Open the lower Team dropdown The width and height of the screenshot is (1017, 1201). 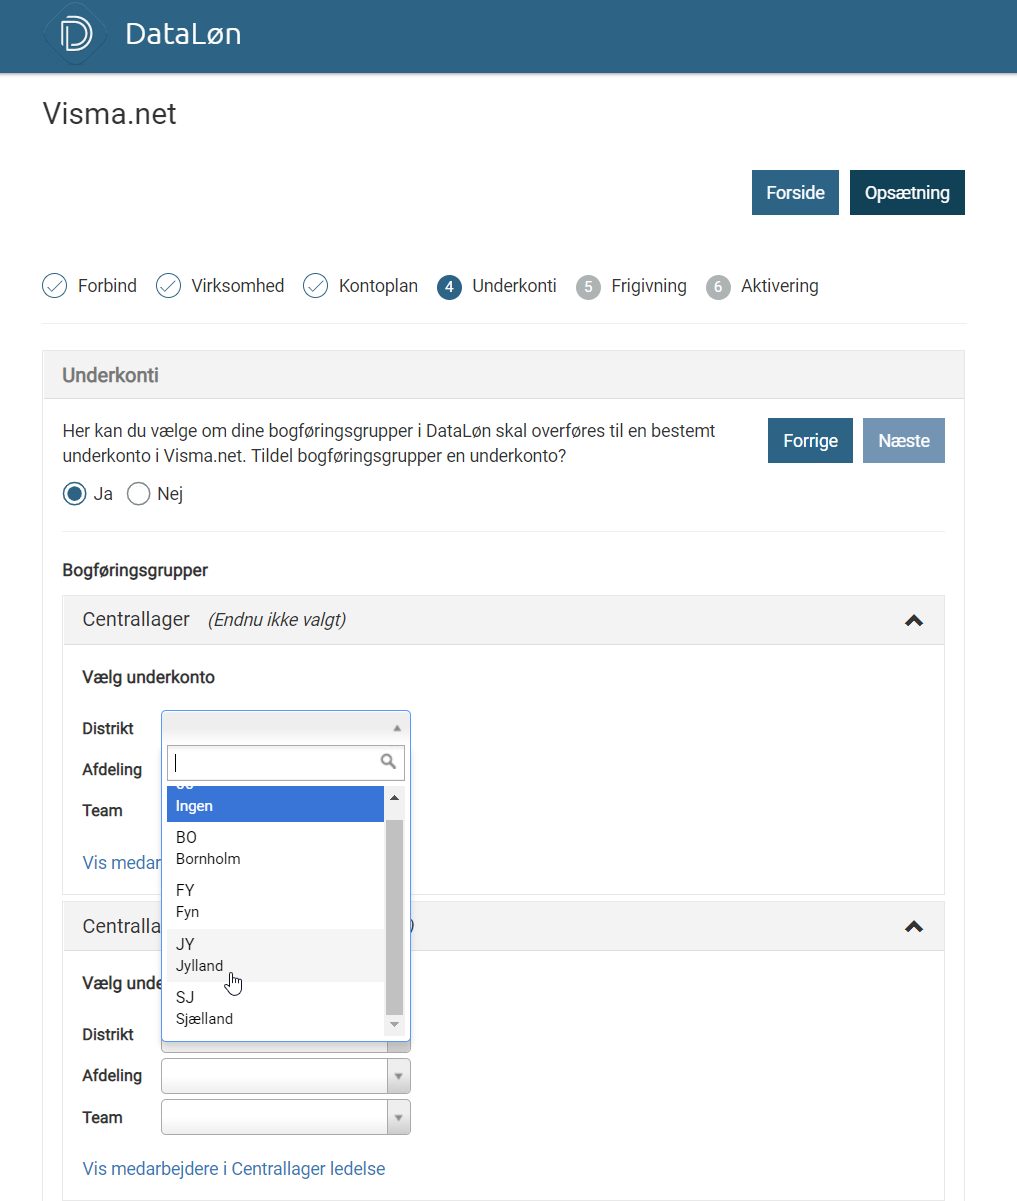point(285,1117)
